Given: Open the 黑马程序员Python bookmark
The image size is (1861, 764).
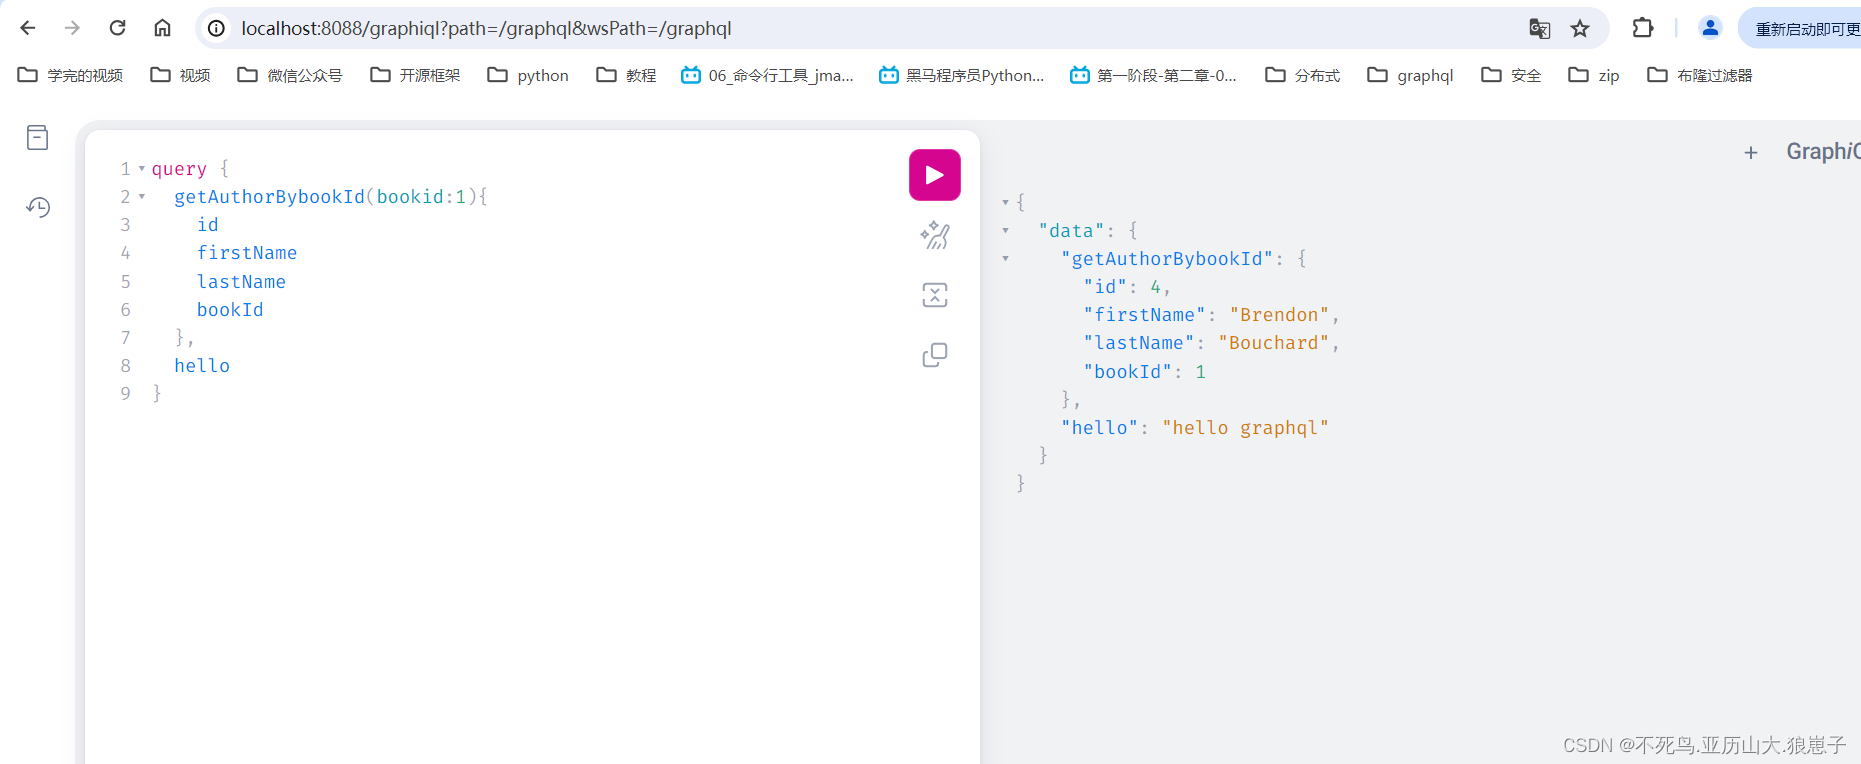Looking at the screenshot, I should [x=962, y=75].
